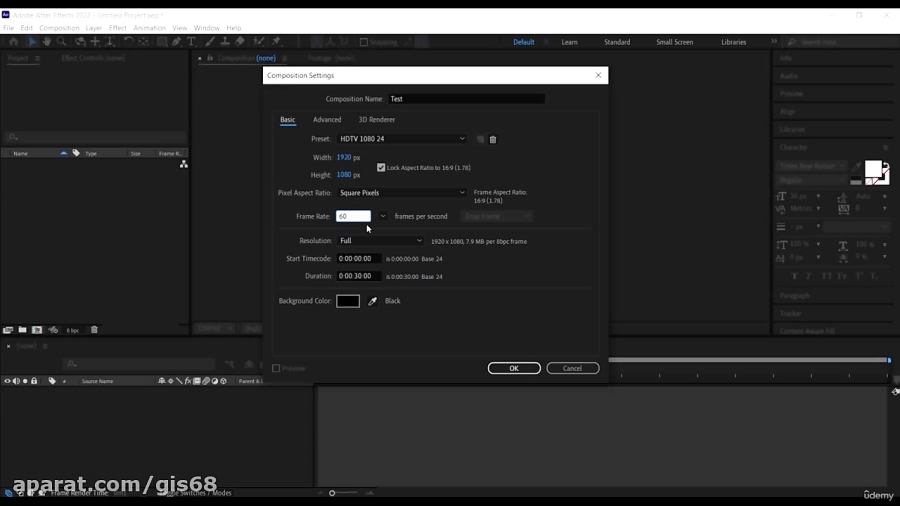Select the Clone Stamp tool
The width and height of the screenshot is (900, 506).
[225, 41]
